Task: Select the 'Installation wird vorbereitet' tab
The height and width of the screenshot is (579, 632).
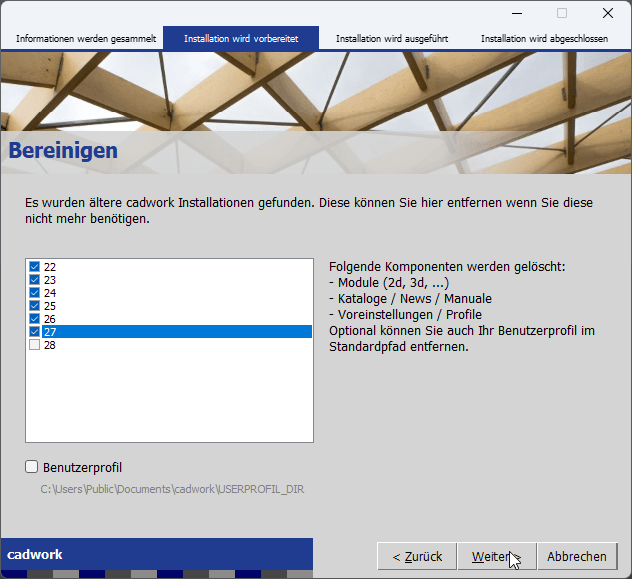Action: [241, 39]
